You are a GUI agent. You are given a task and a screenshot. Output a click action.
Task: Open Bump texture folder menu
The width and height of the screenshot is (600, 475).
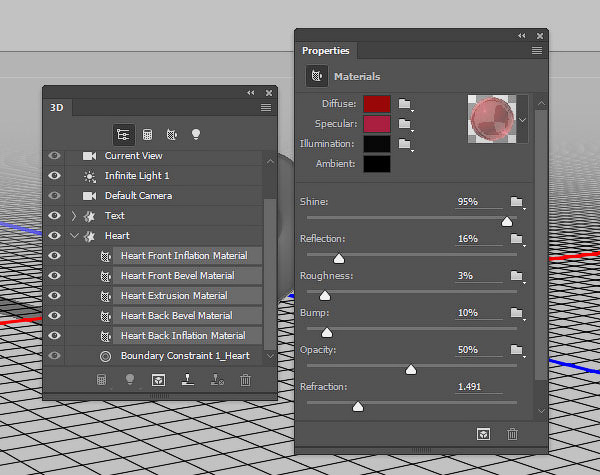(x=517, y=313)
